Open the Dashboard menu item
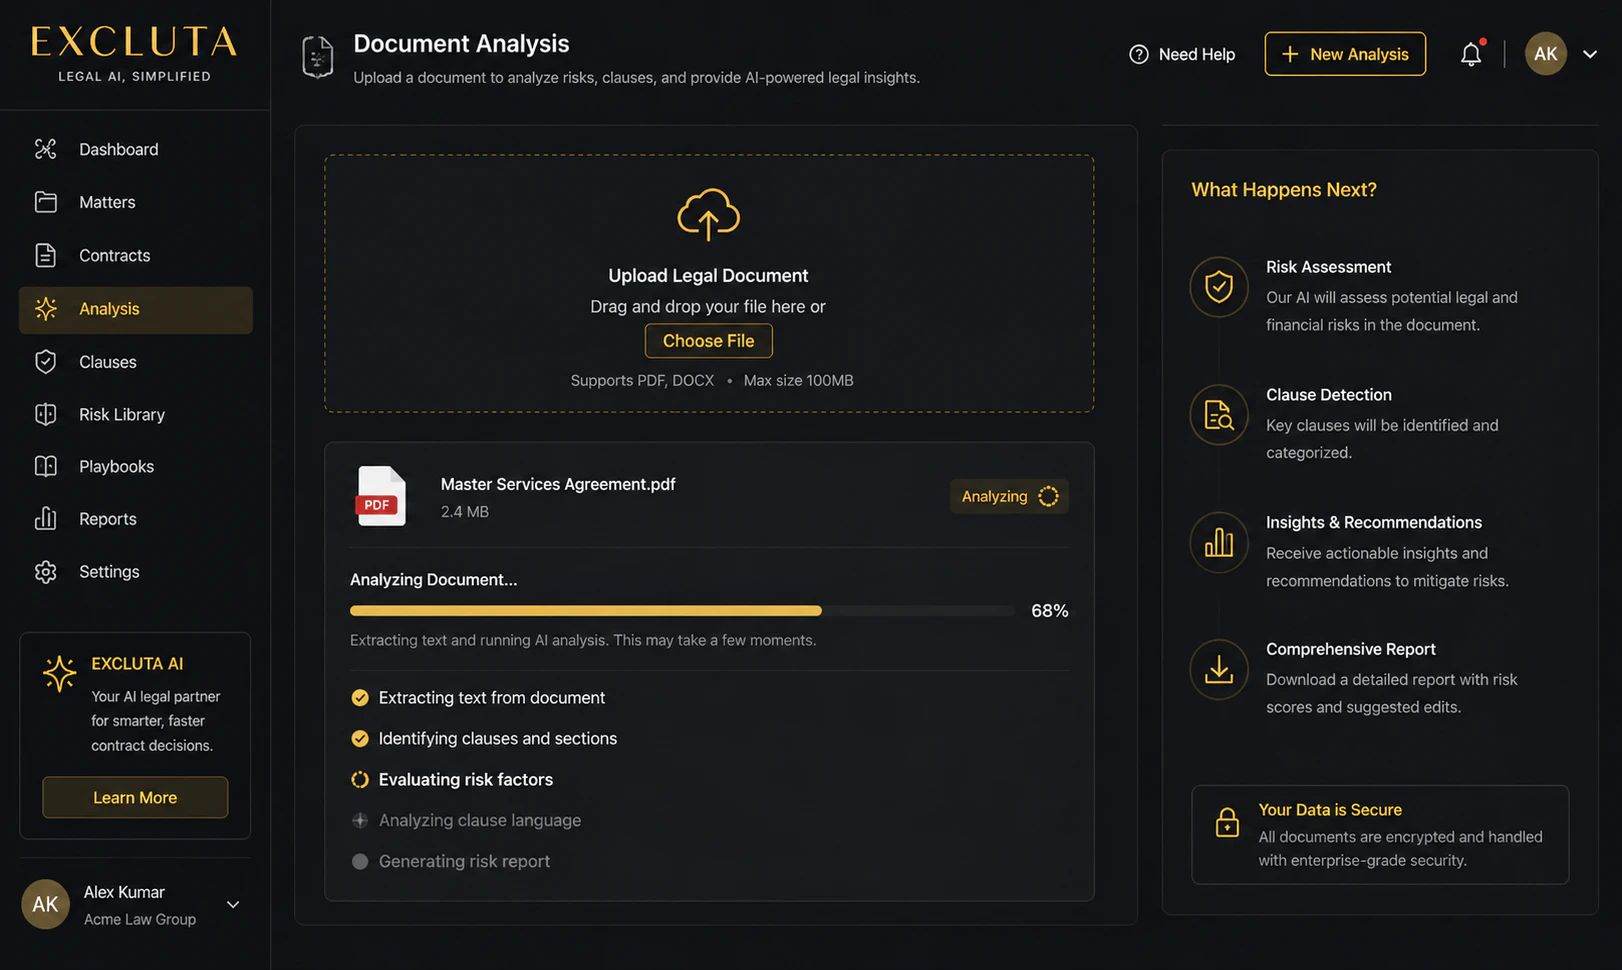Image resolution: width=1622 pixels, height=970 pixels. (x=135, y=149)
